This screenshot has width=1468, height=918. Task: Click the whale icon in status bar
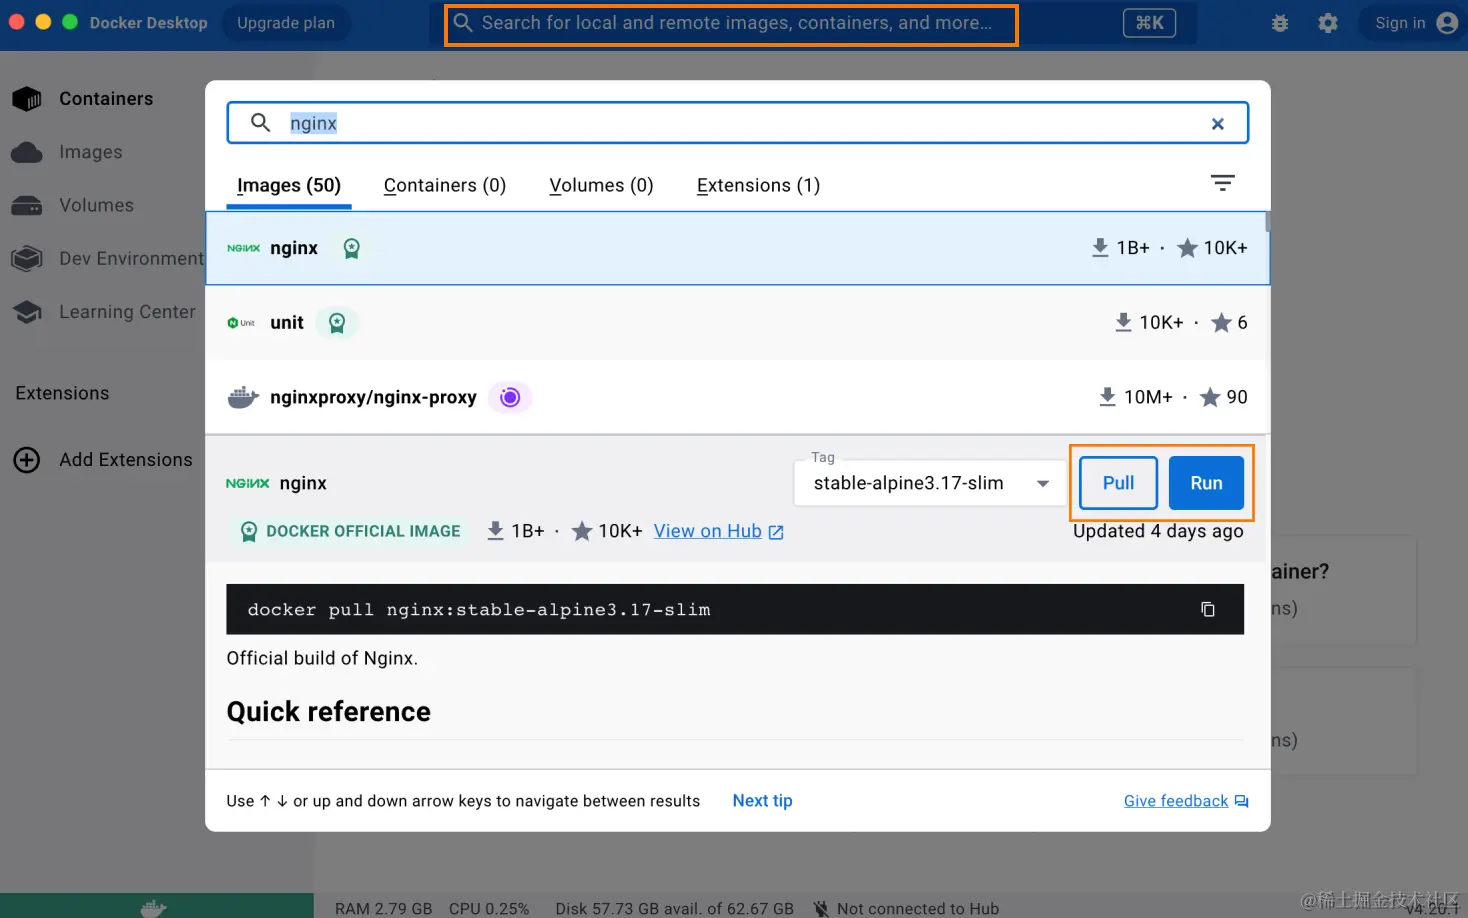pyautogui.click(x=153, y=908)
